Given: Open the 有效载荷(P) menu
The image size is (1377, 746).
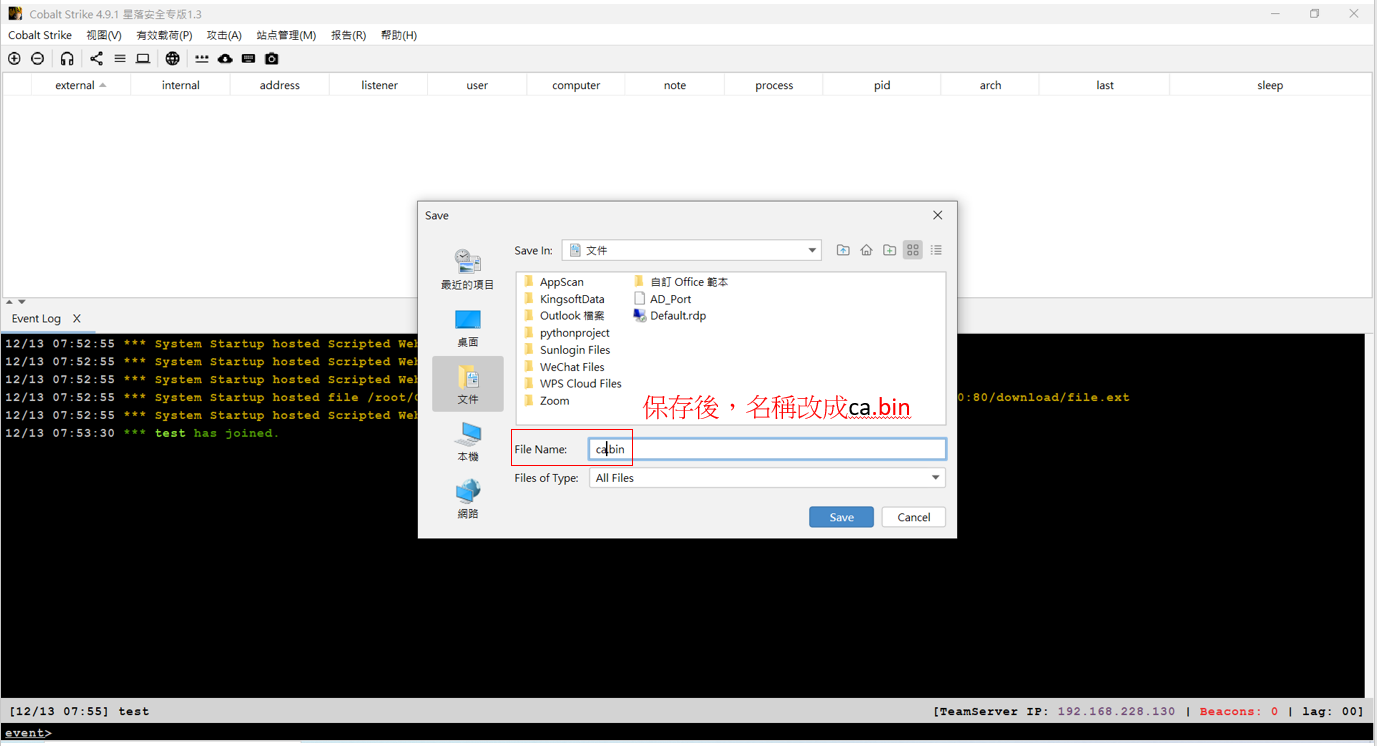Looking at the screenshot, I should tap(164, 35).
